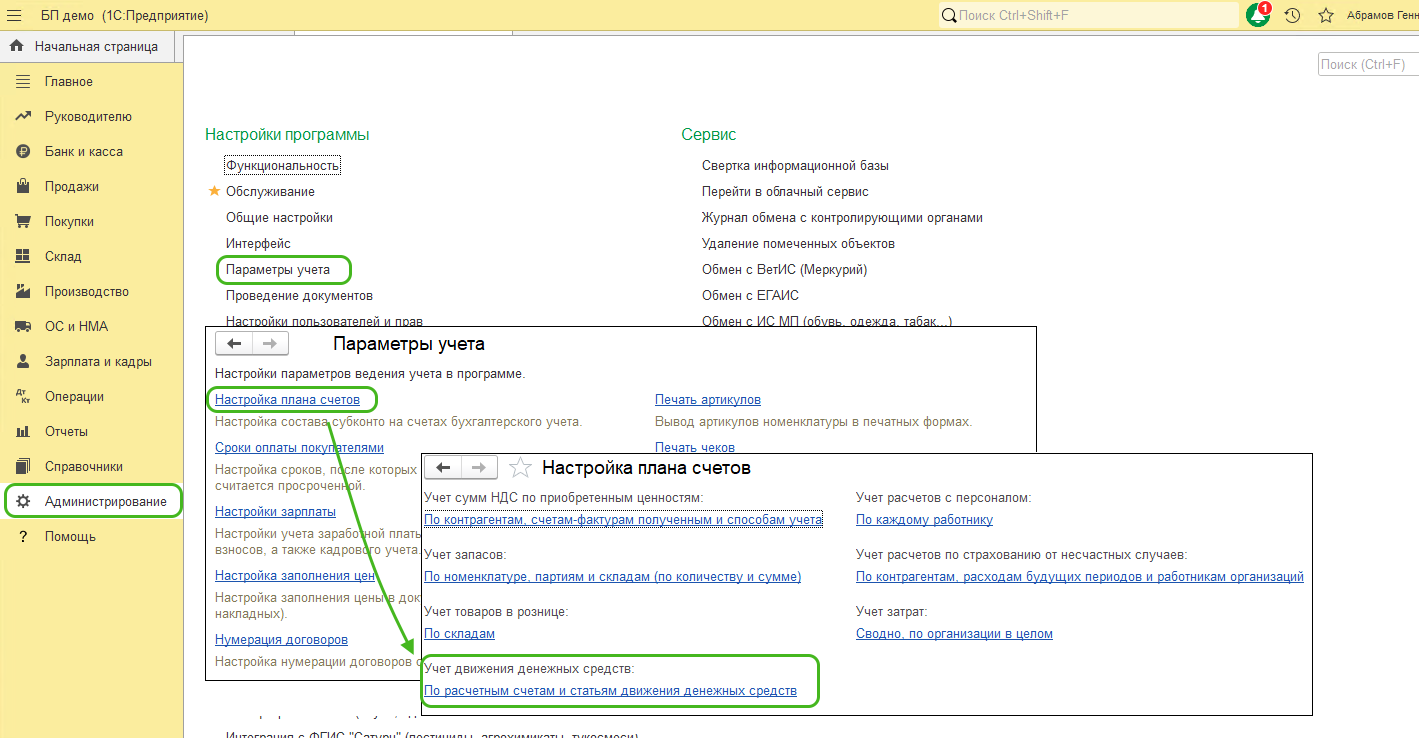Open the Зарплата и кадры section
This screenshot has width=1419, height=738.
click(x=98, y=361)
